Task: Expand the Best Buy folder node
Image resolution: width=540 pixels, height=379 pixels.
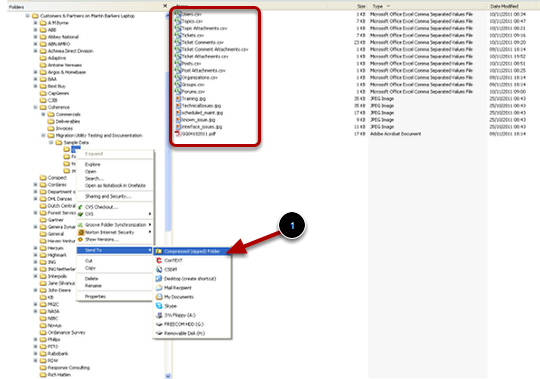Action: [35, 86]
